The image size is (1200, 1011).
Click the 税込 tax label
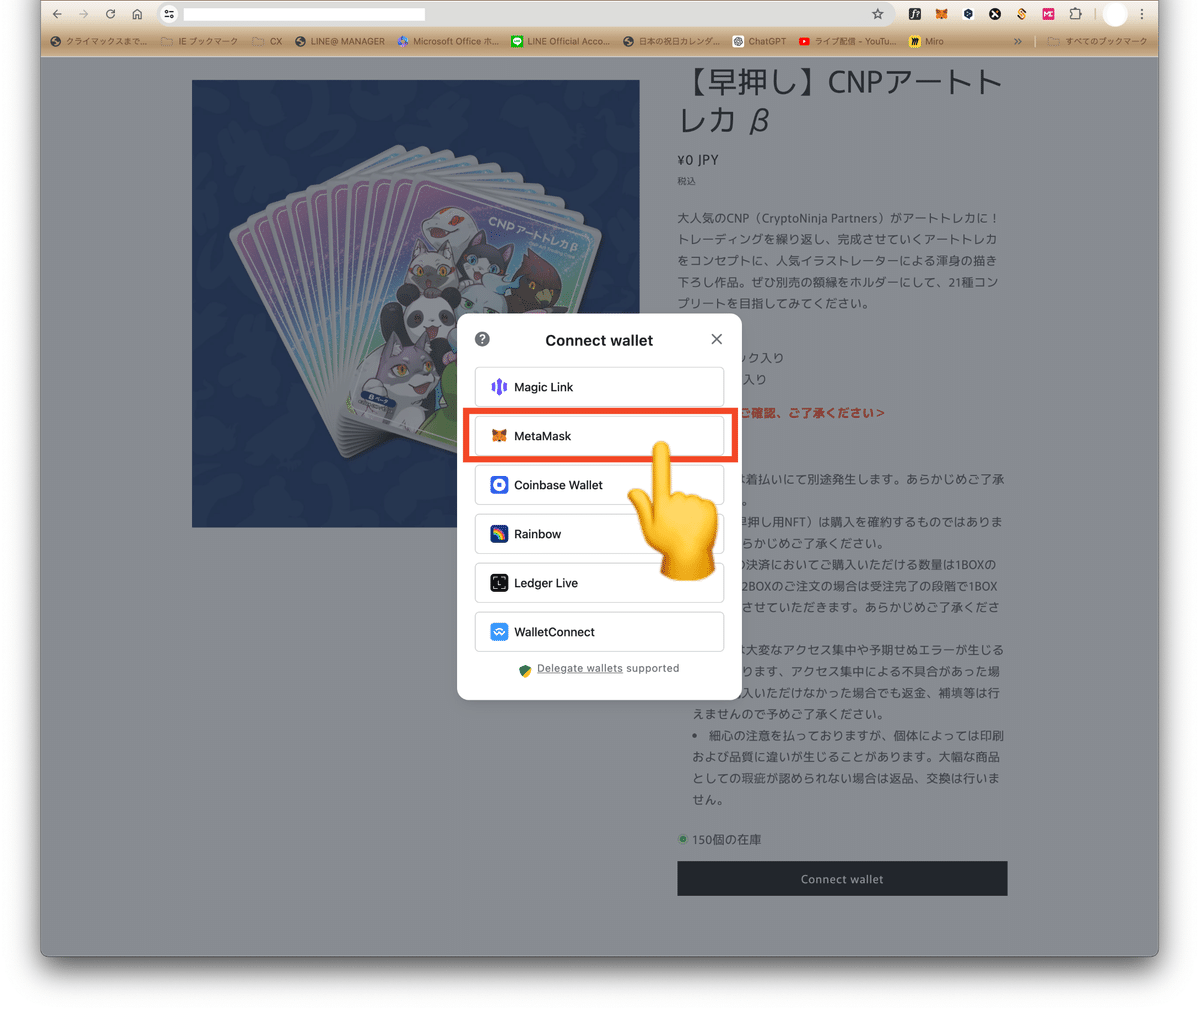686,181
